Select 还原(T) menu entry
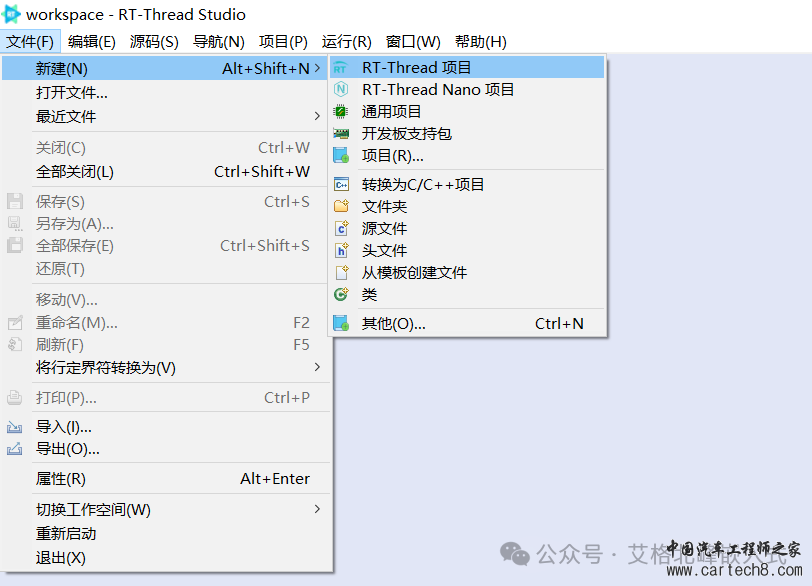This screenshot has height=586, width=812. [x=166, y=269]
